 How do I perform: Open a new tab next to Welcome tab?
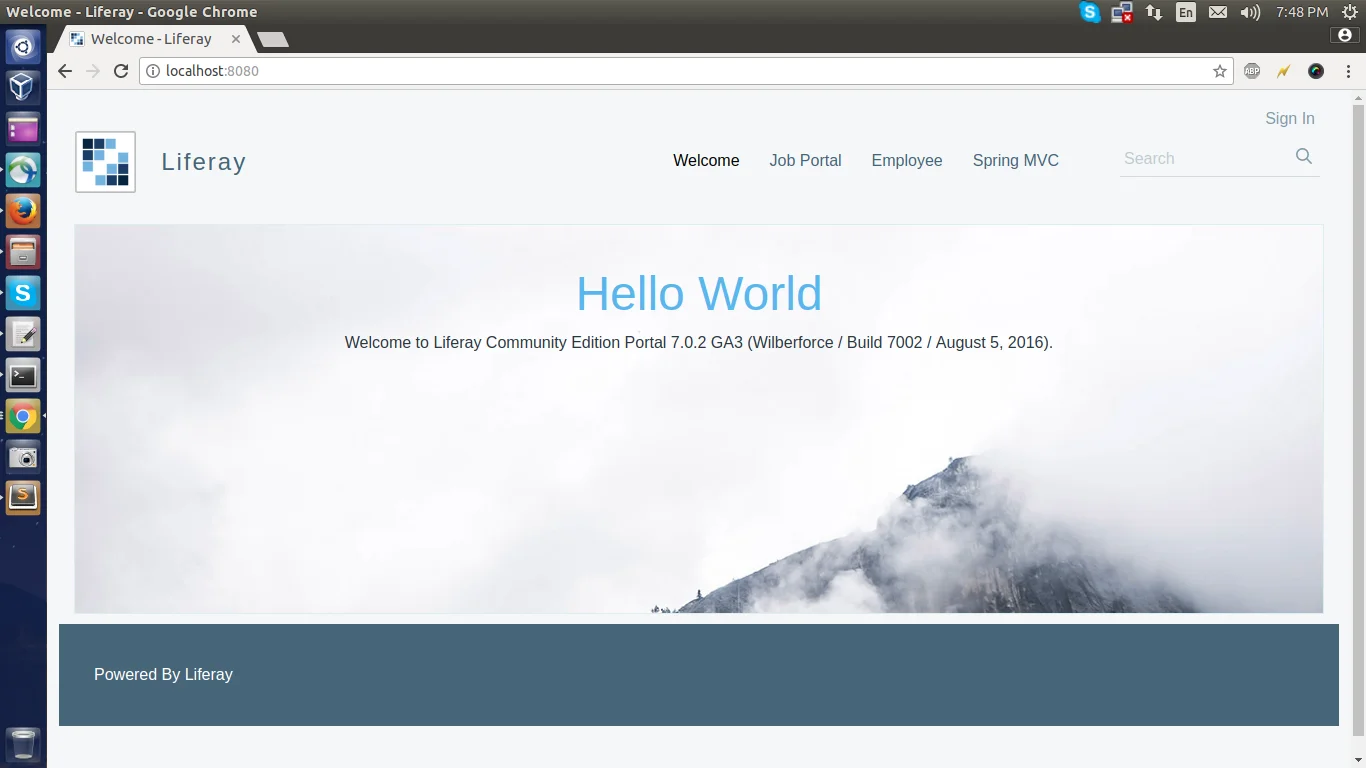tap(272, 39)
